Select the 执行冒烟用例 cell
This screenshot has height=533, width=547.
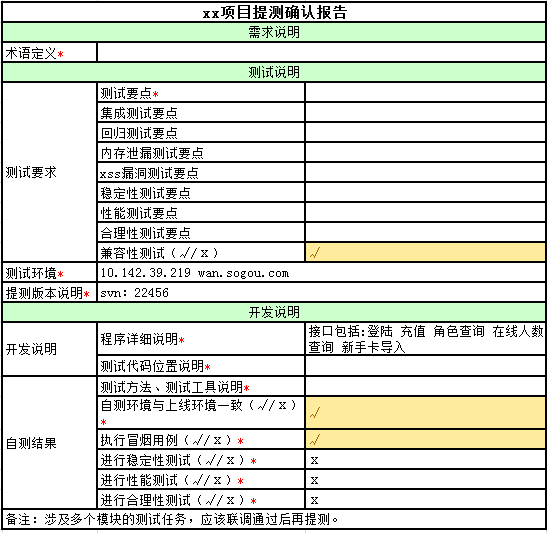(201, 439)
